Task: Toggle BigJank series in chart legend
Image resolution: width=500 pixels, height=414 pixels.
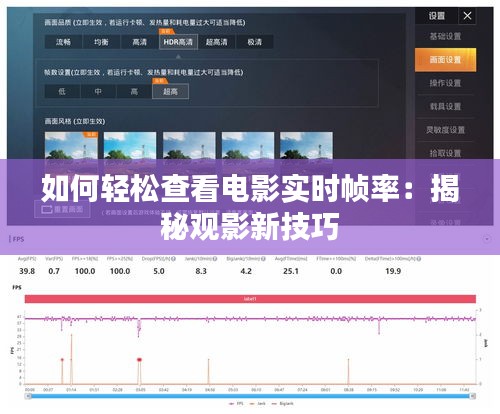Action: [283, 404]
